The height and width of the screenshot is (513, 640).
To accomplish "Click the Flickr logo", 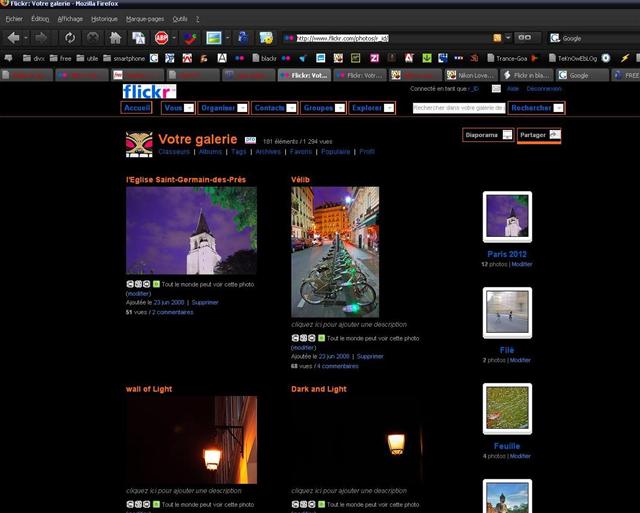I will click(x=149, y=92).
